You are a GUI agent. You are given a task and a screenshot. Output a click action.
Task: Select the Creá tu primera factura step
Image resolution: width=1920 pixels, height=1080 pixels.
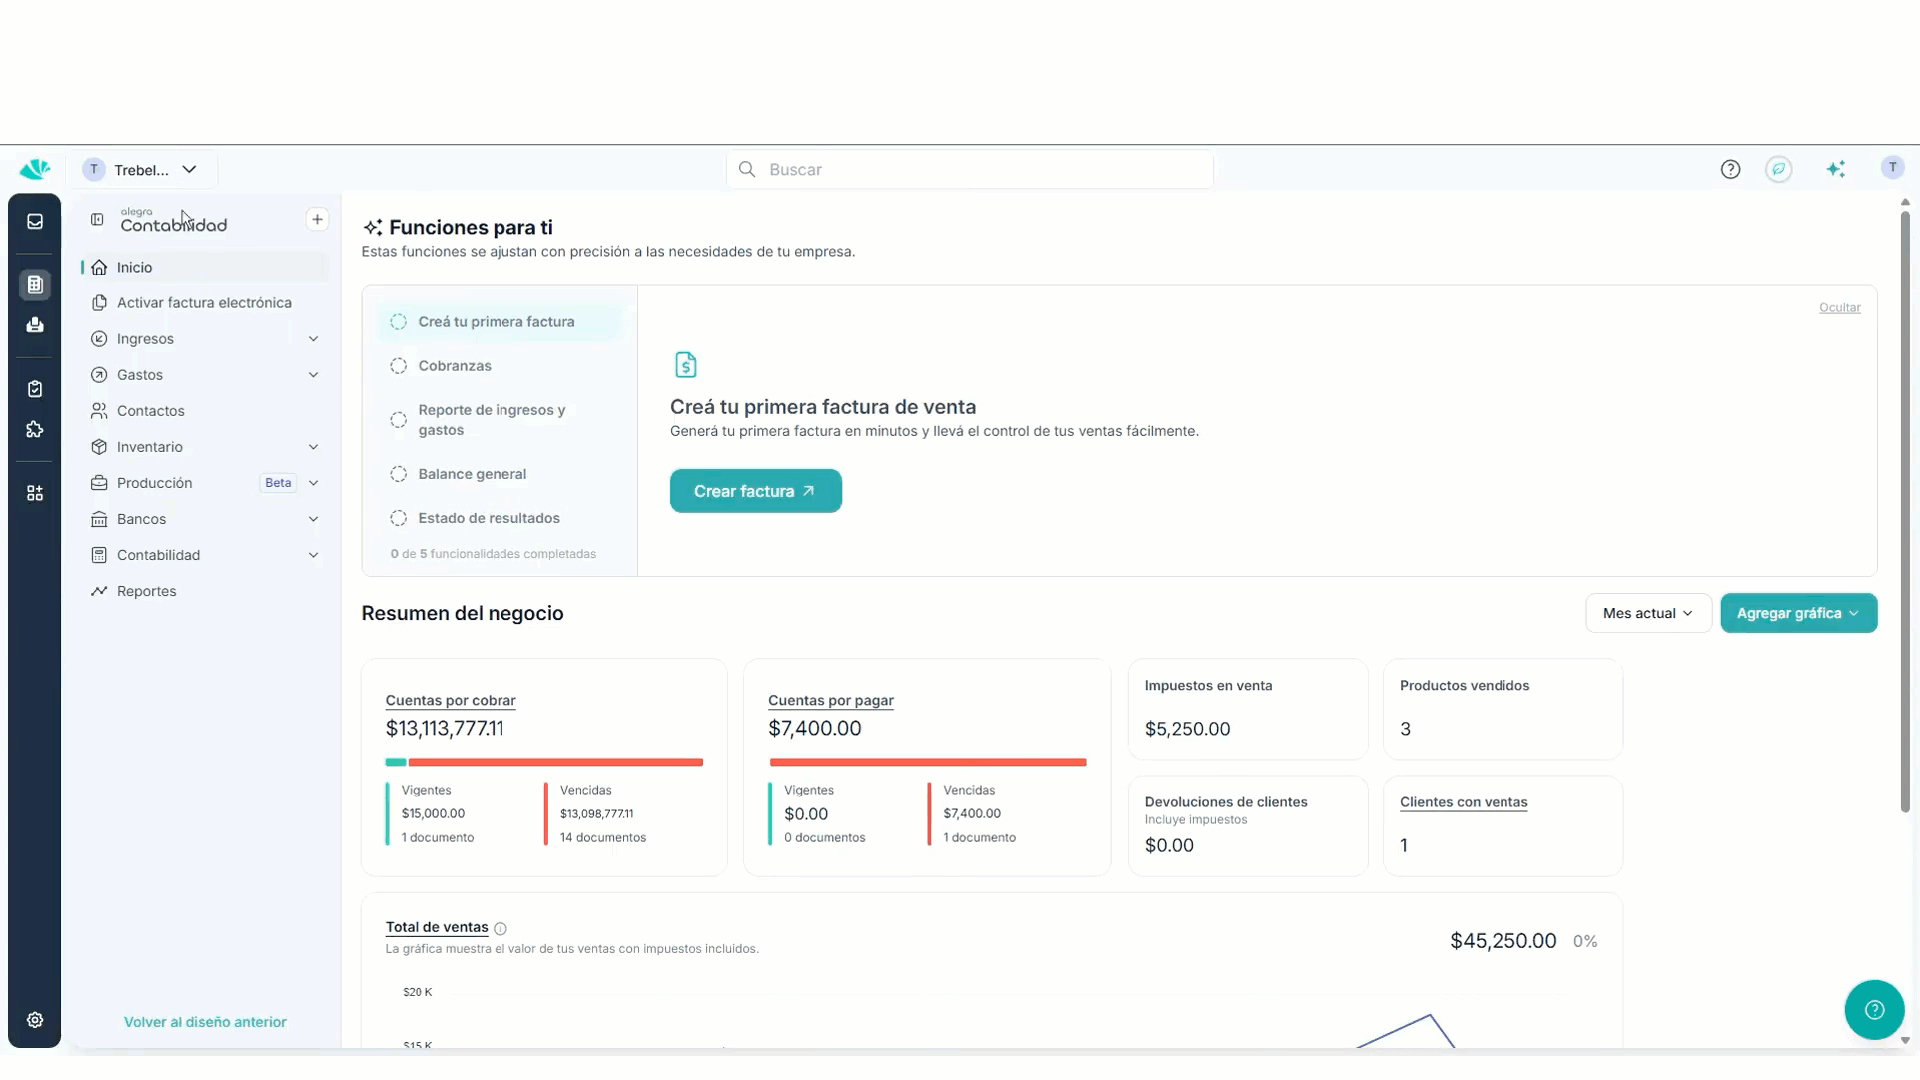point(499,322)
